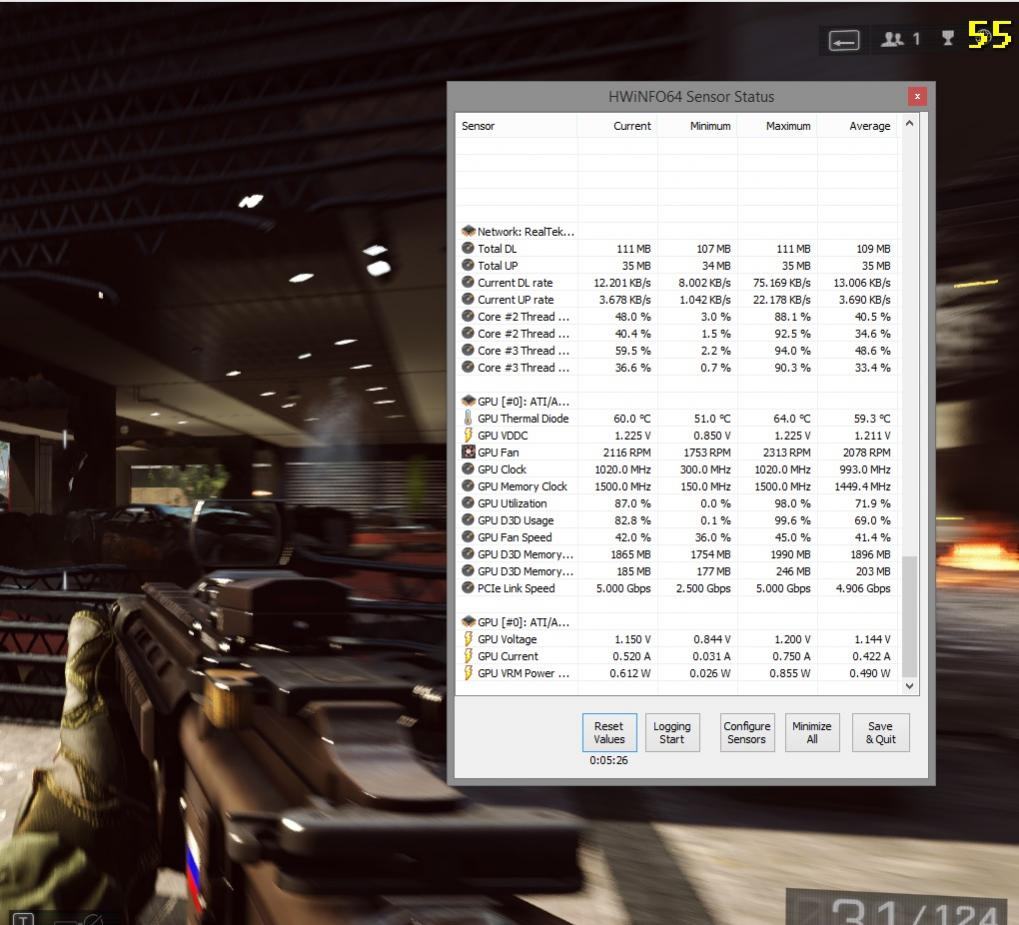The width and height of the screenshot is (1019, 925).
Task: Select the GPU Thermal Diode row label
Action: pyautogui.click(x=523, y=419)
